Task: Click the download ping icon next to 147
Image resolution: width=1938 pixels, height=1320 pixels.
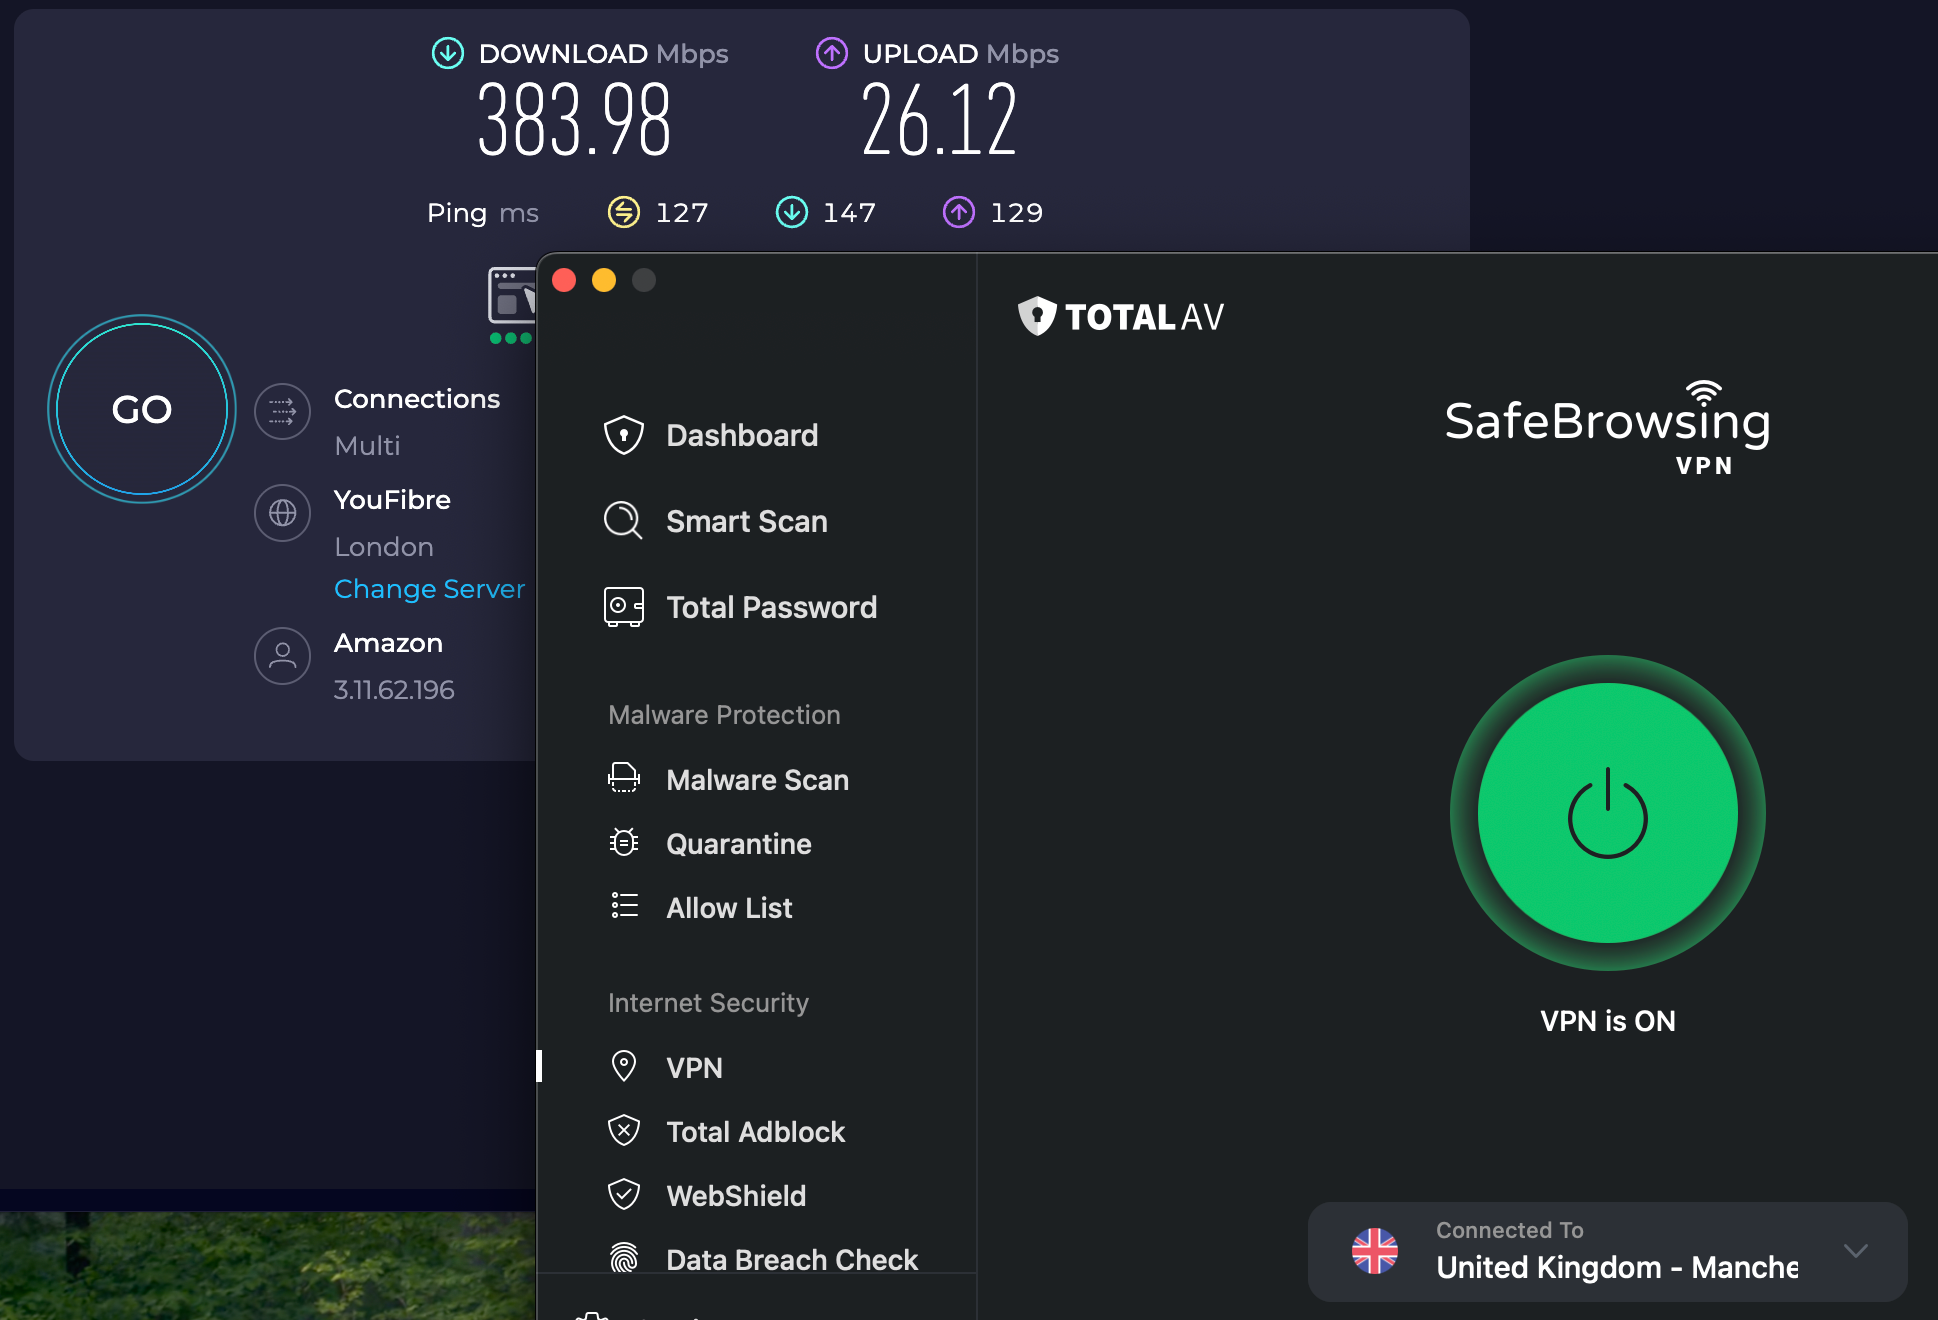Action: (x=792, y=212)
